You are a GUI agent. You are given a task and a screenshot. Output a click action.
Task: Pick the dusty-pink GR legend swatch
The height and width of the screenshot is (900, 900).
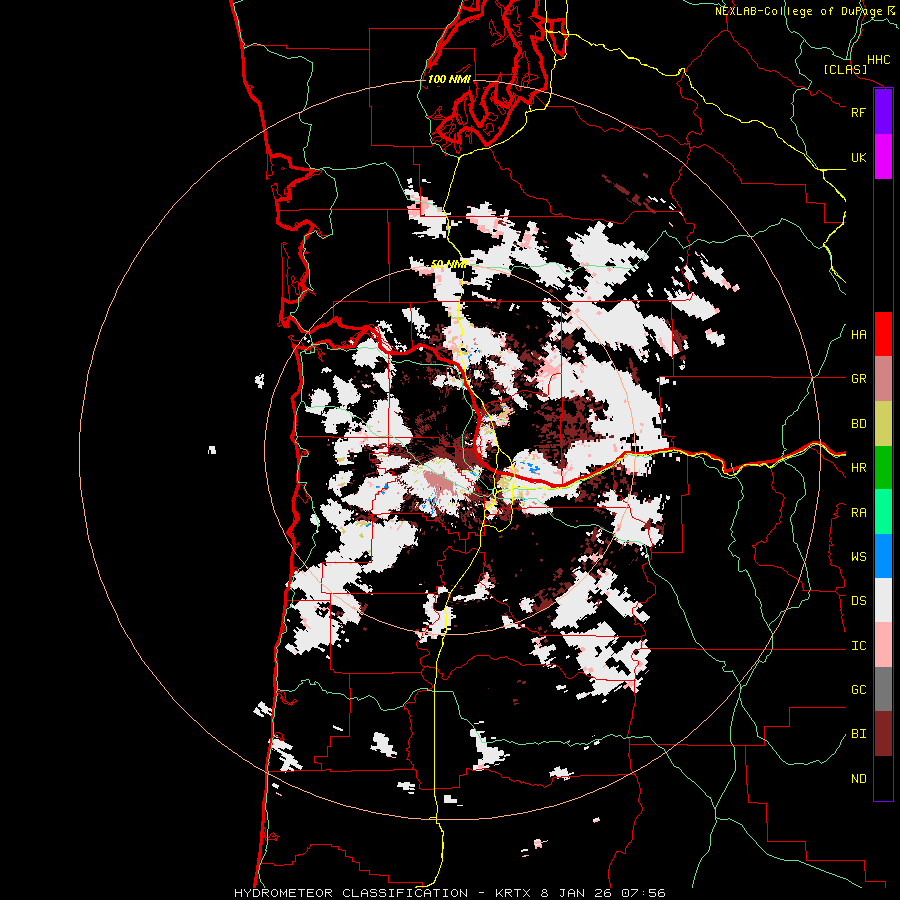883,379
